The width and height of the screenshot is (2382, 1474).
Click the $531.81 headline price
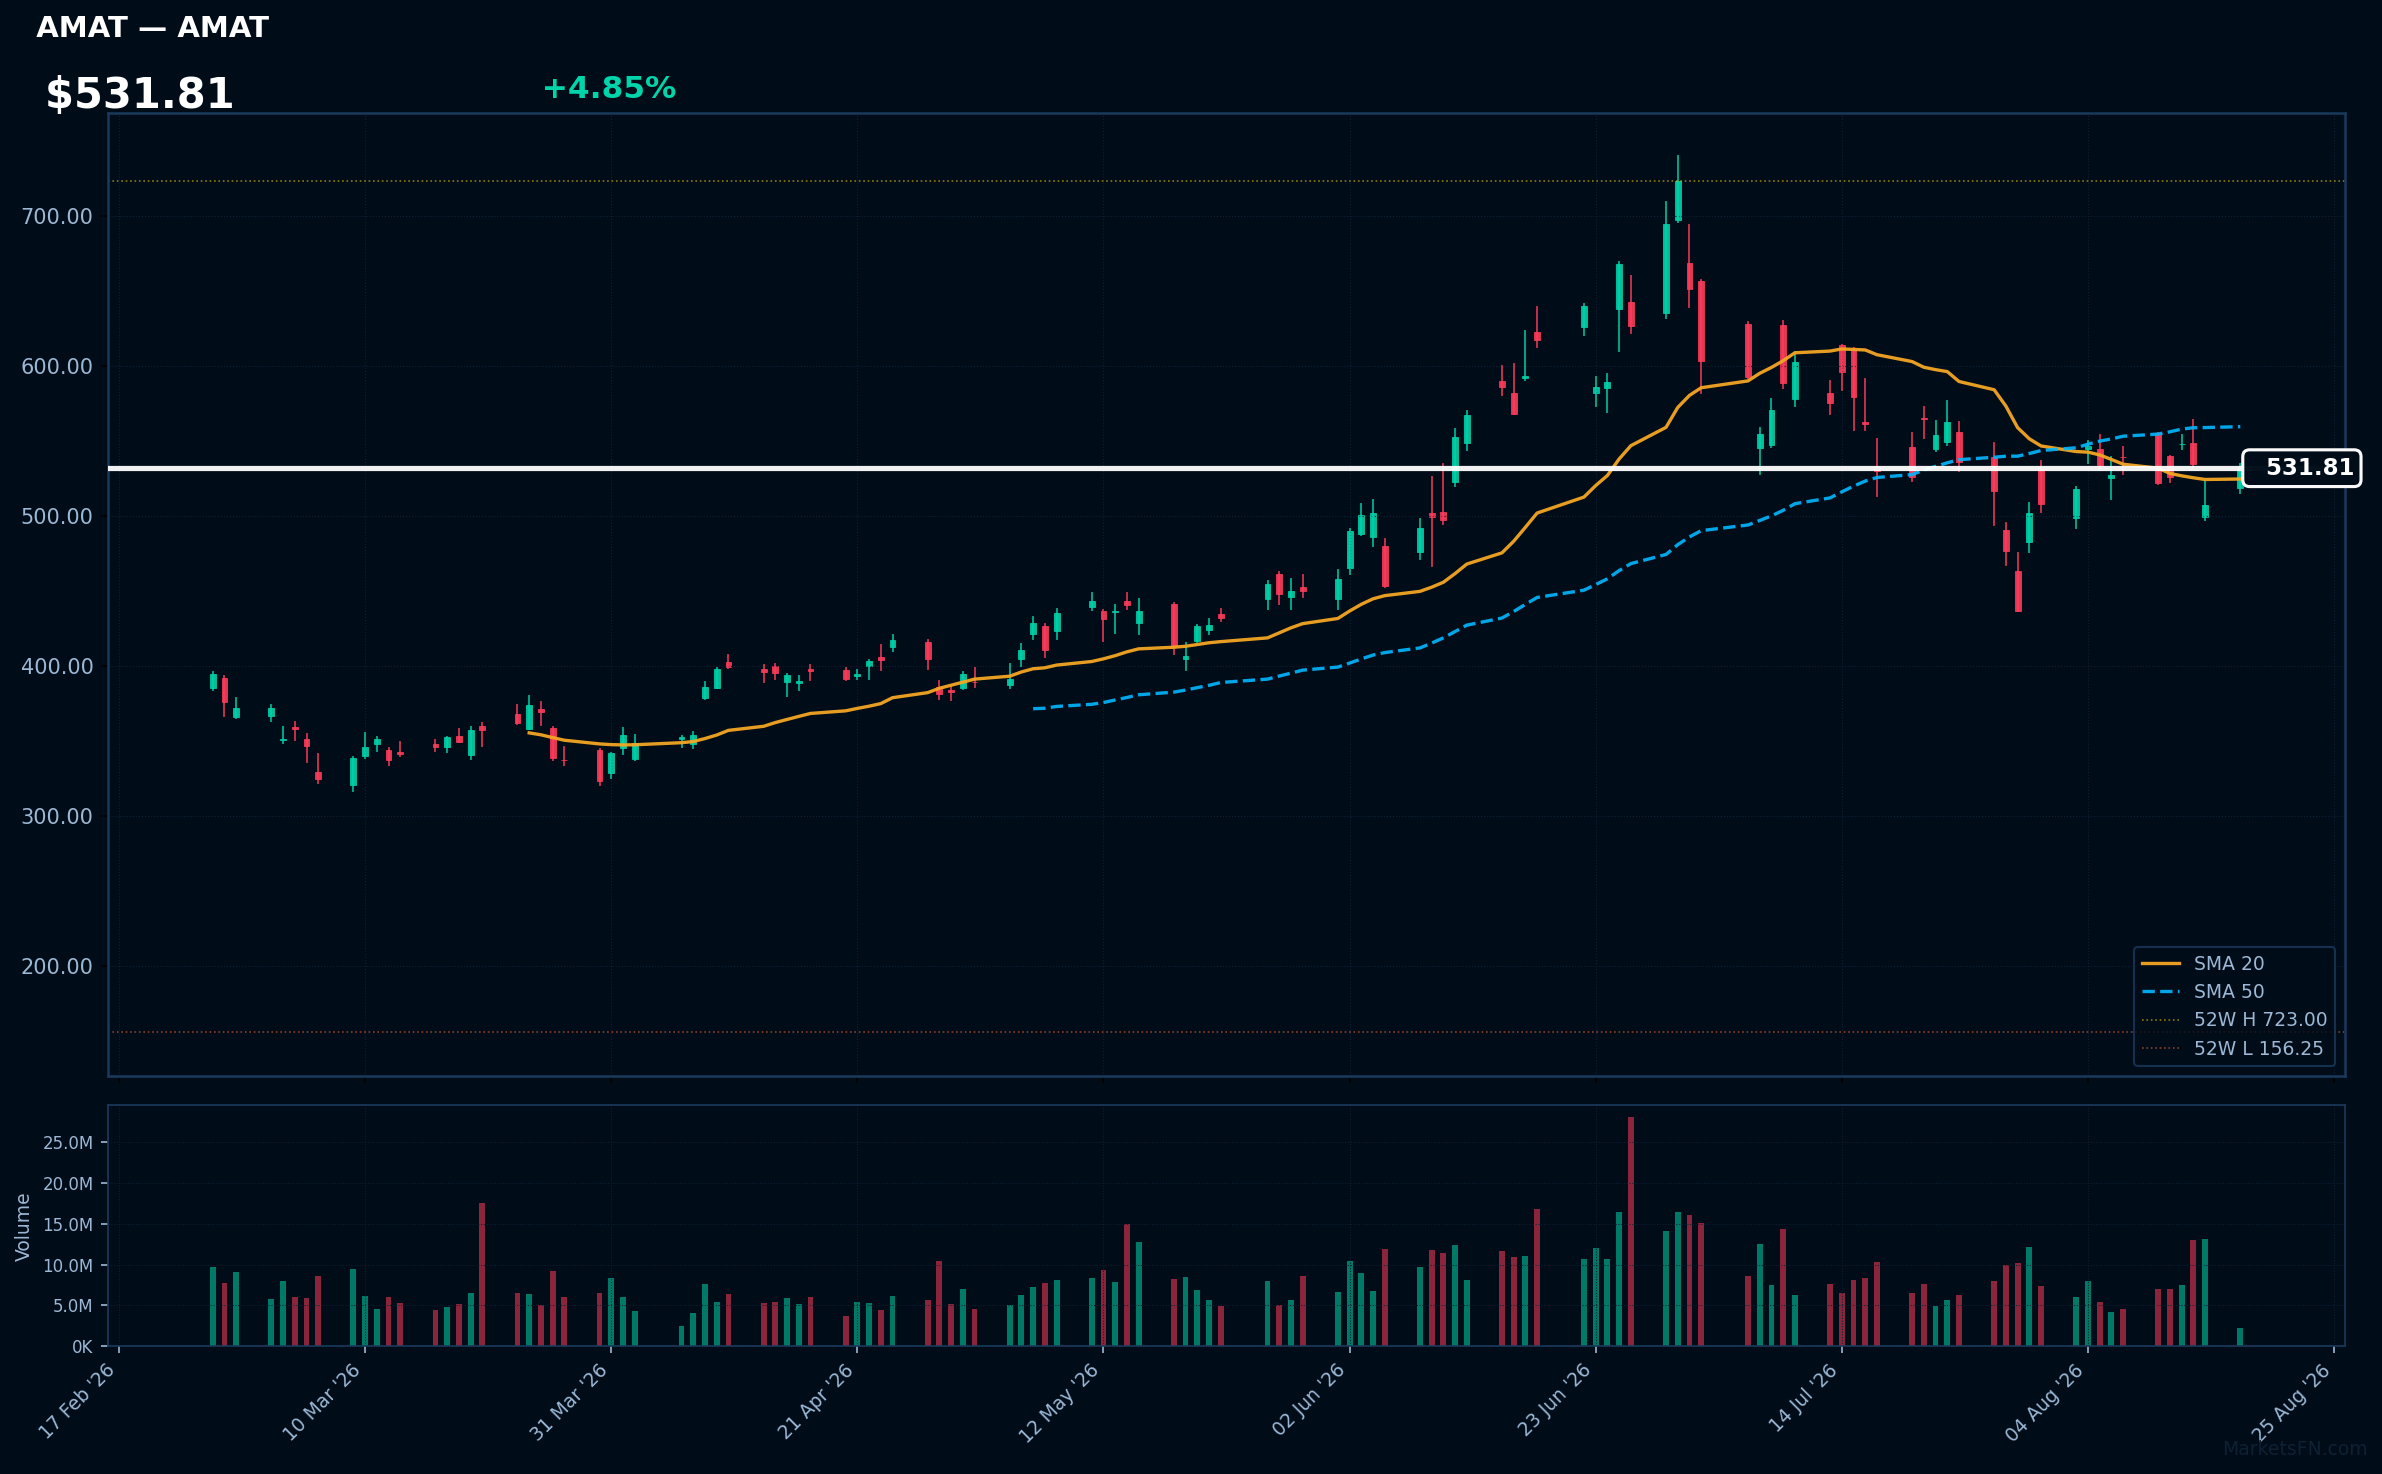click(139, 94)
